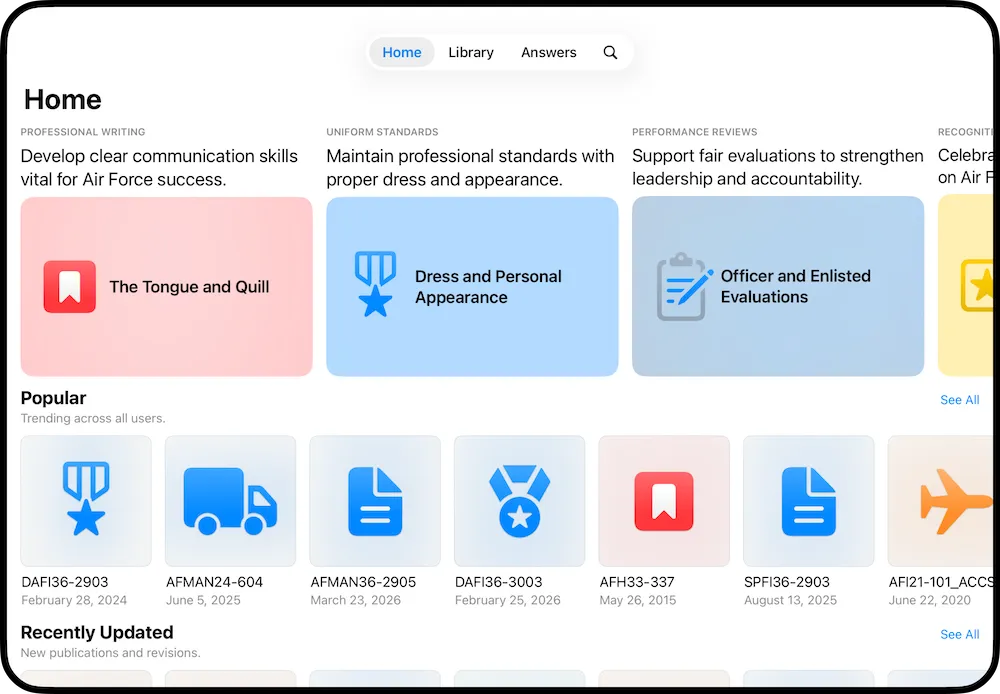Click the Popular section heading
Screen dimensions: 1000x694
(x=54, y=398)
